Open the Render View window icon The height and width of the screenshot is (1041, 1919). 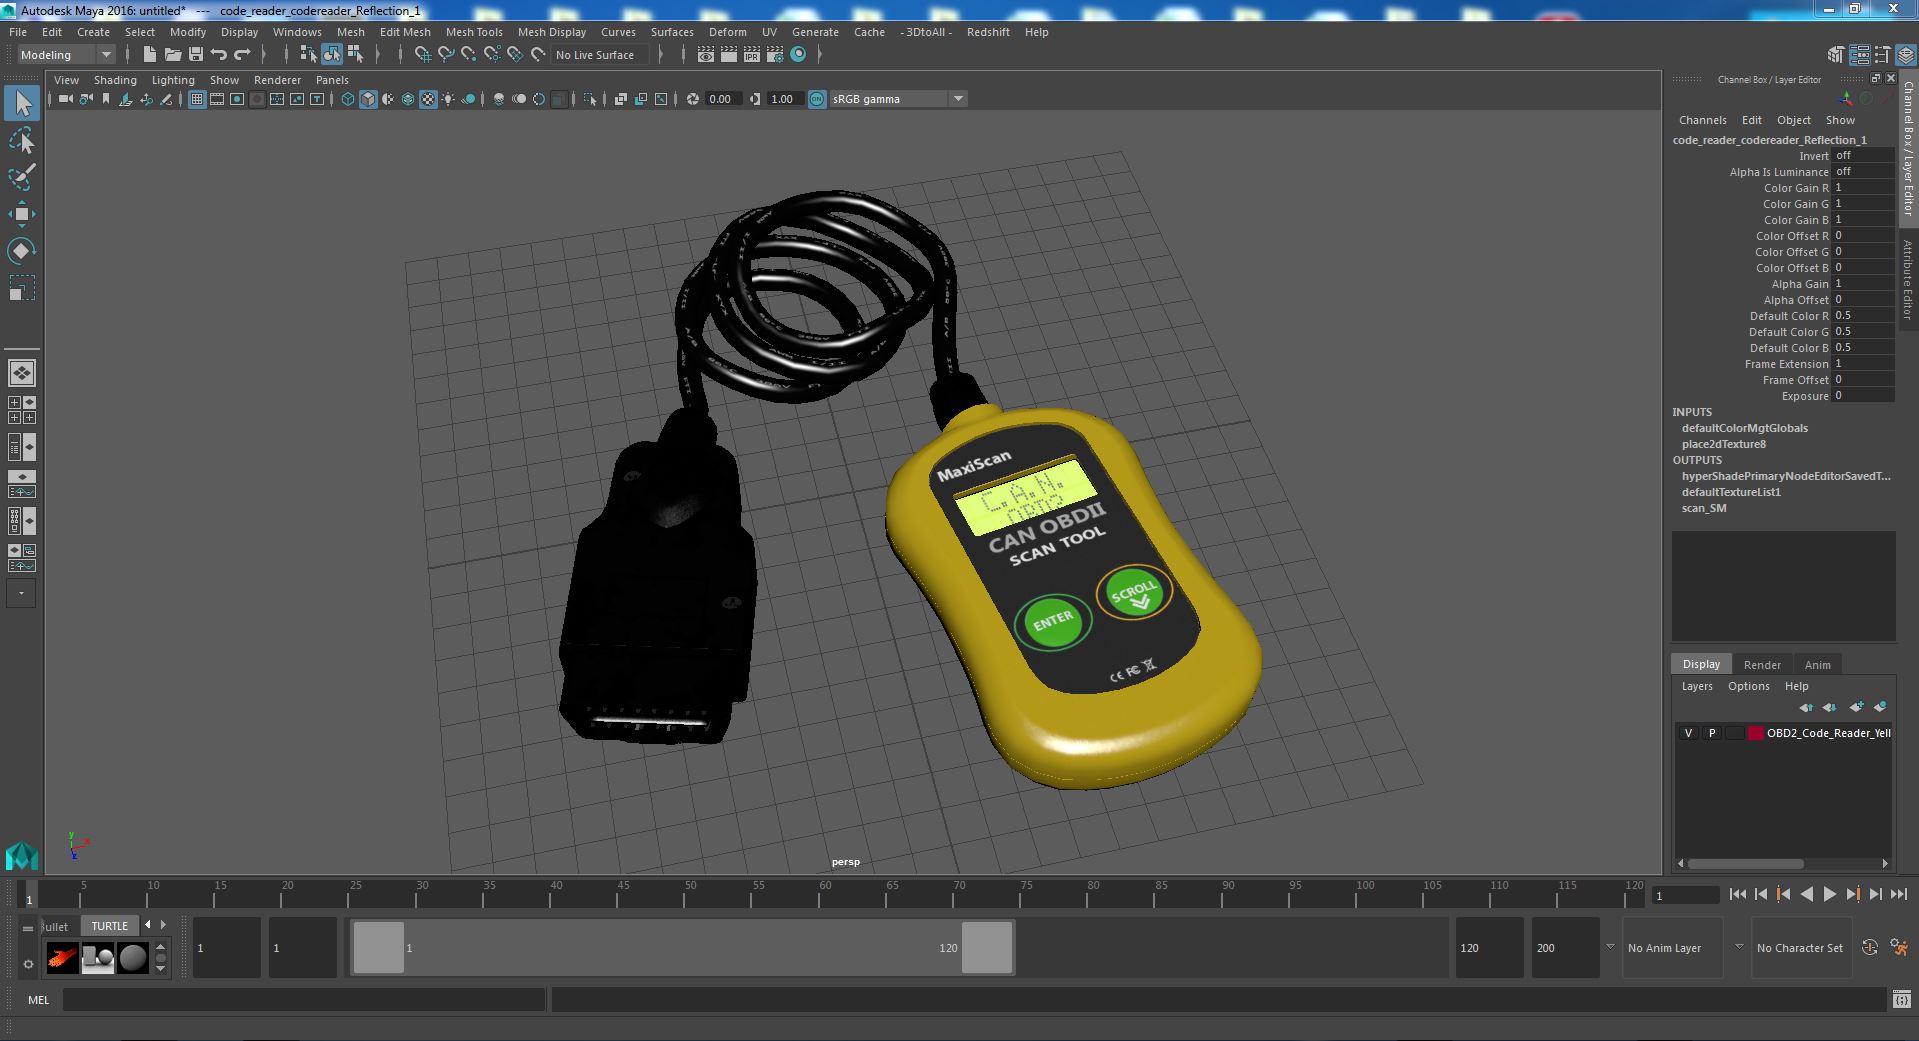[x=705, y=55]
